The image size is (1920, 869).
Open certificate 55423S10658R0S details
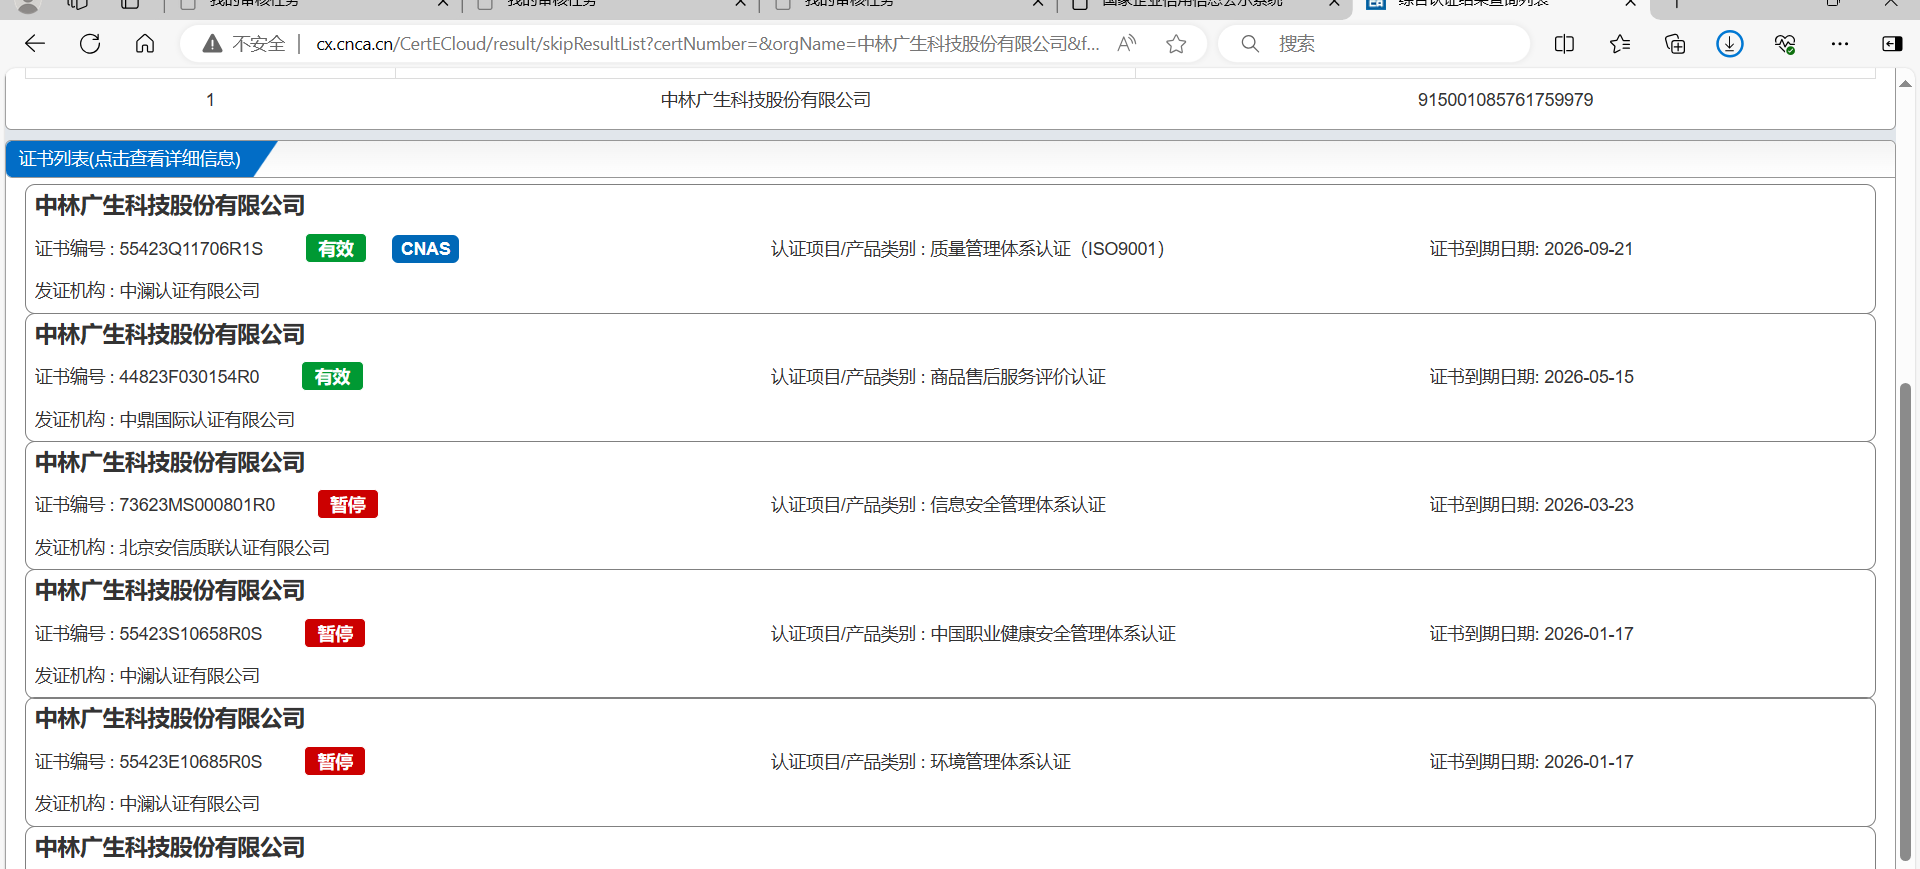click(x=950, y=634)
